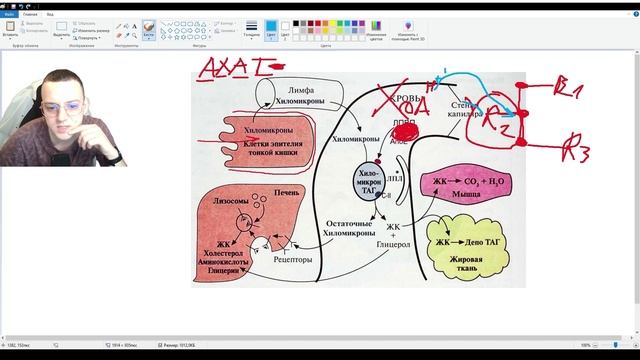Click the Crop (Обрезать) button
This screenshot has width=640, height=360.
84,23
